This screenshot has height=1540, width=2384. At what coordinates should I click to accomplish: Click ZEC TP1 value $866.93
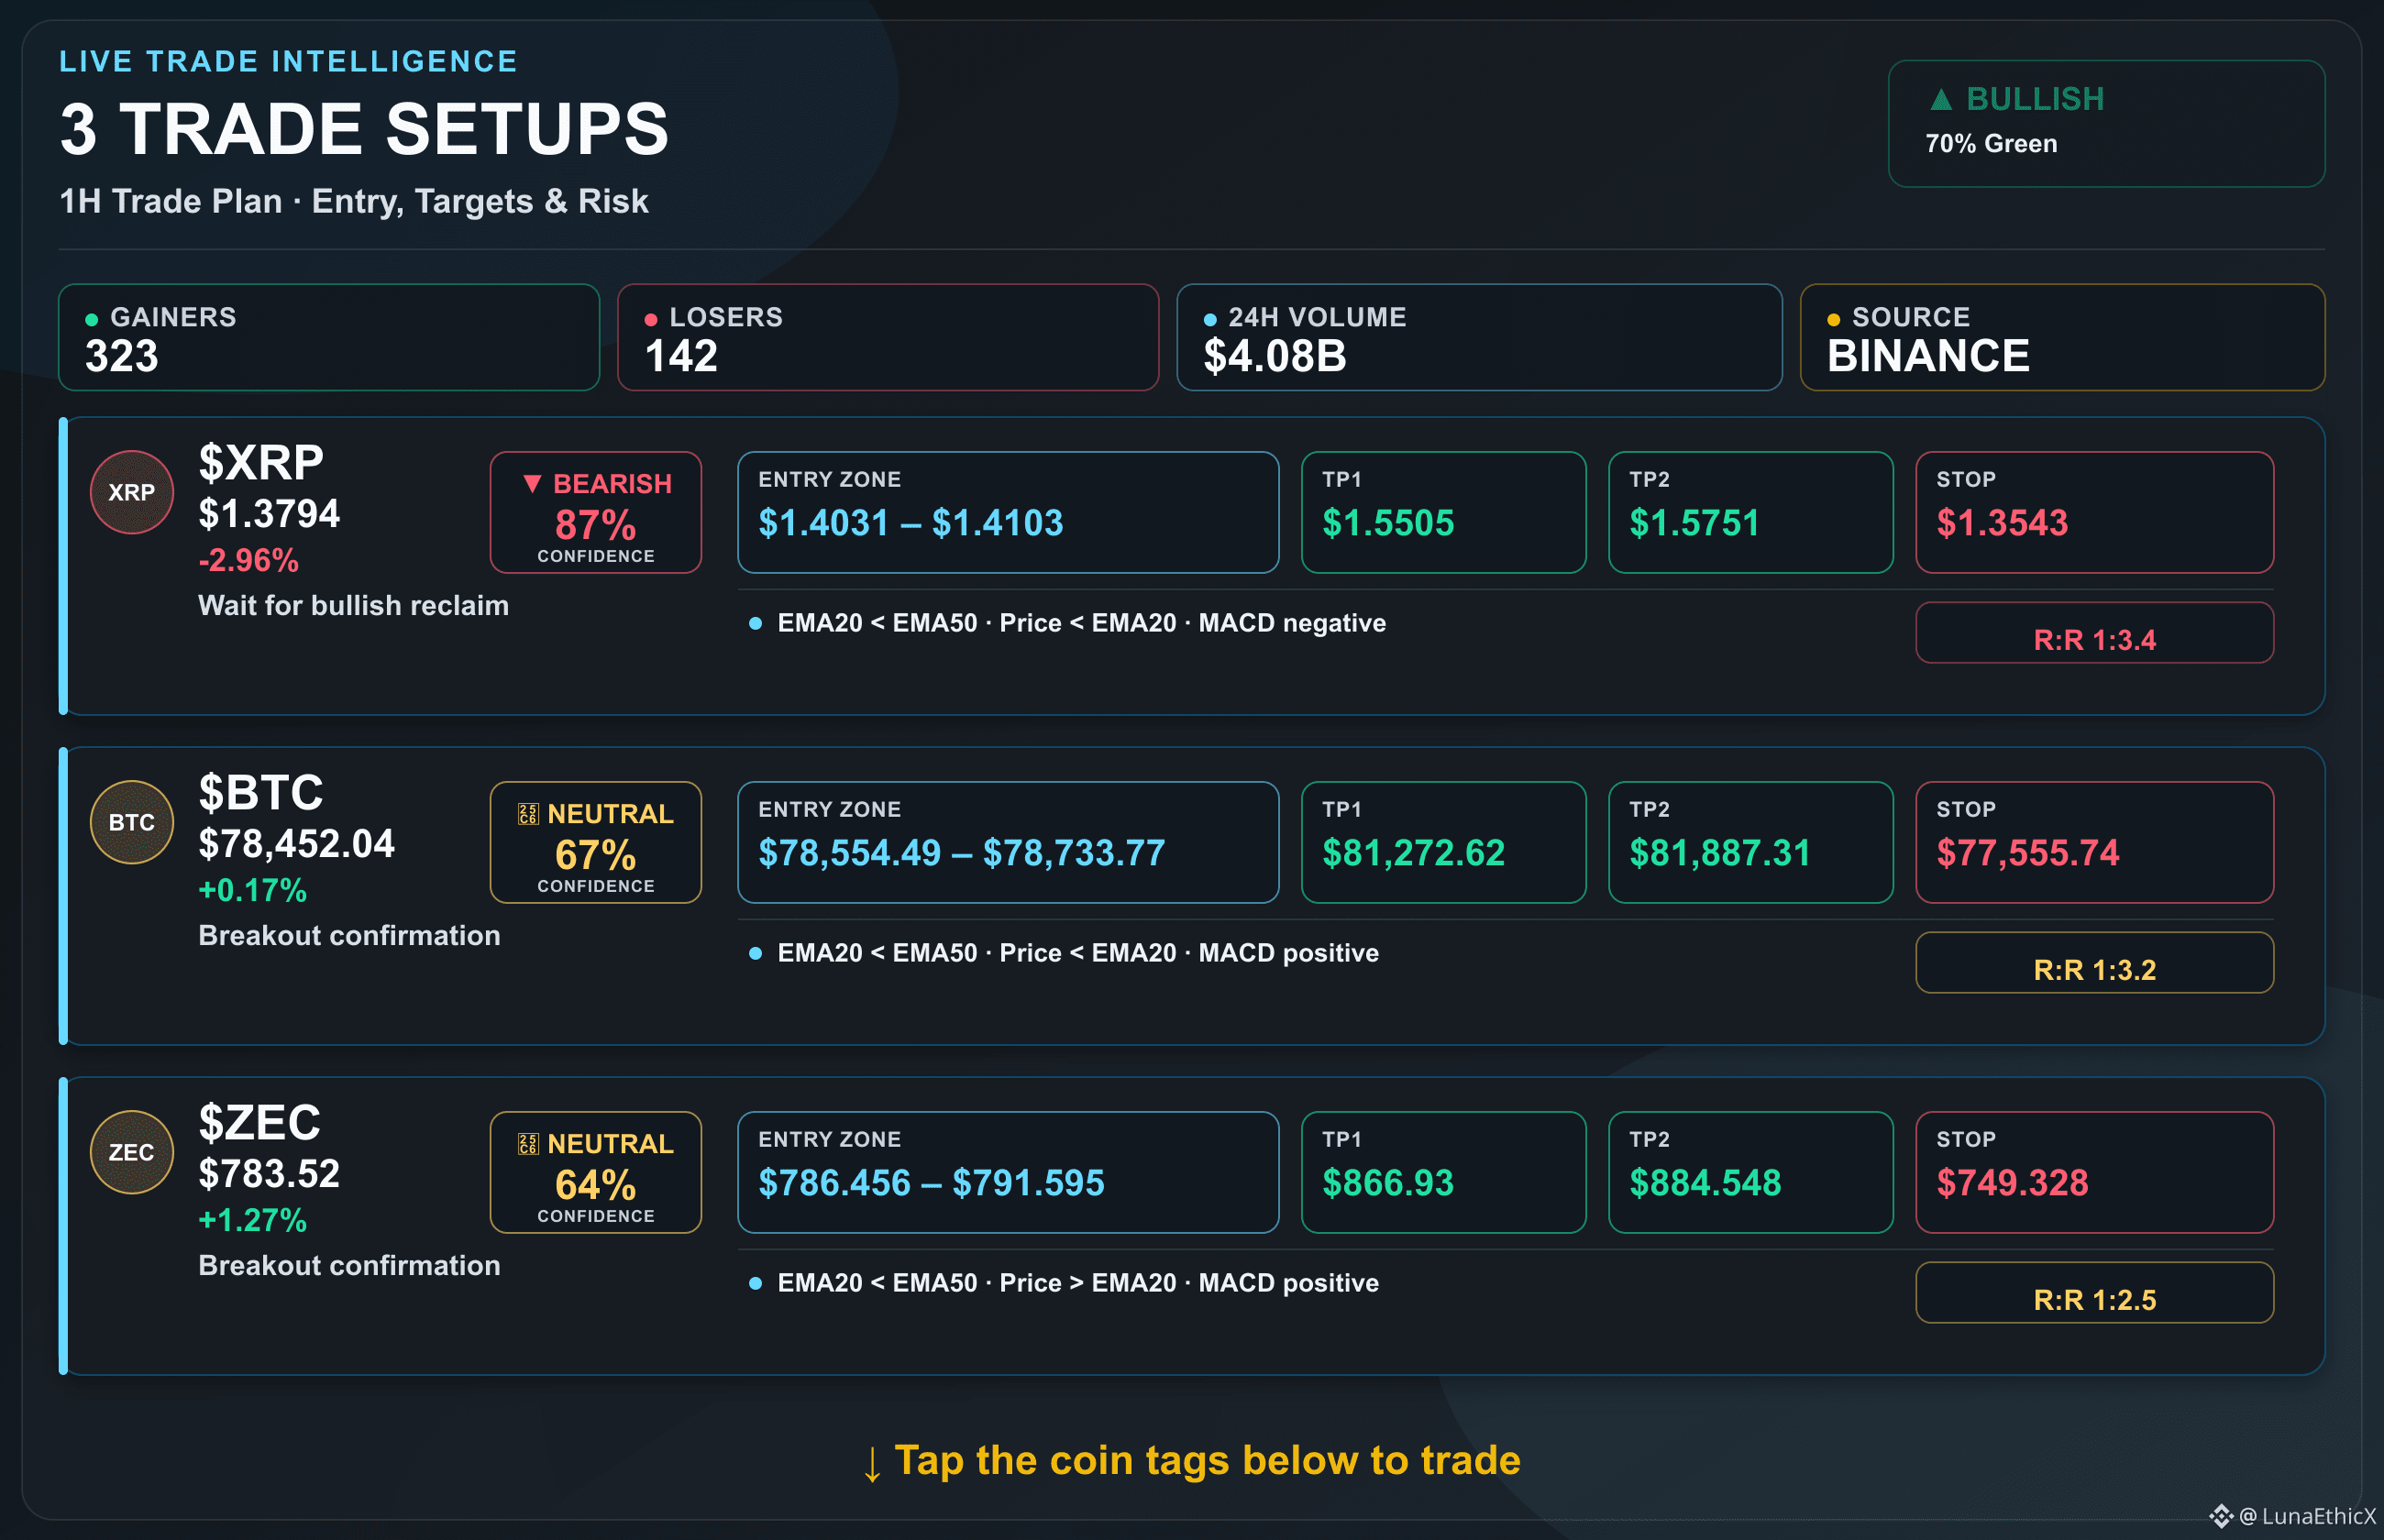(1388, 1183)
